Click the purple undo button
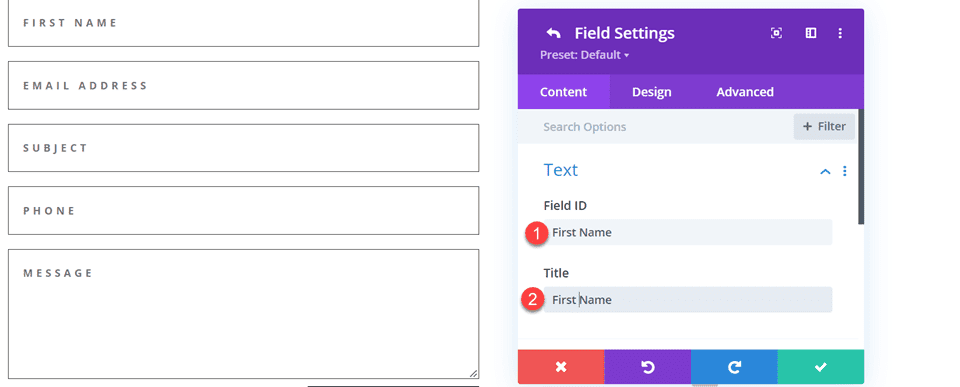This screenshot has width=960, height=387. pos(648,367)
